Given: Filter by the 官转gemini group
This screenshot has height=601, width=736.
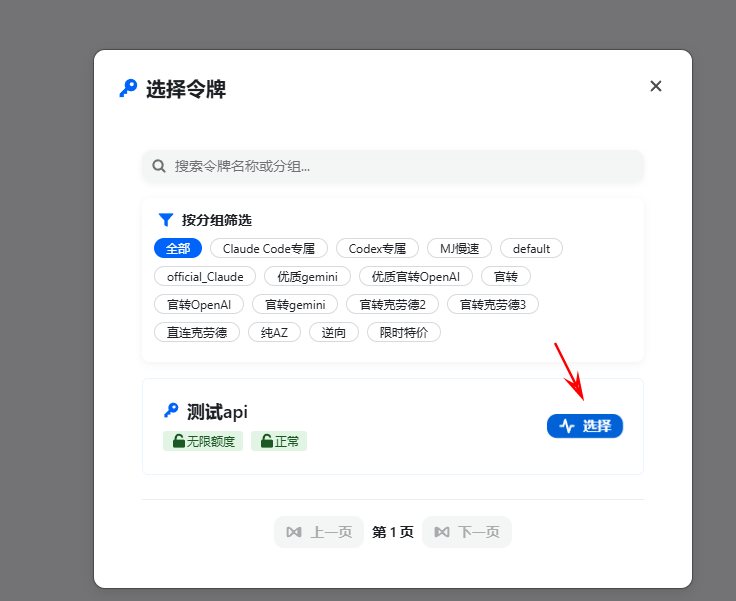Looking at the screenshot, I should pos(295,305).
